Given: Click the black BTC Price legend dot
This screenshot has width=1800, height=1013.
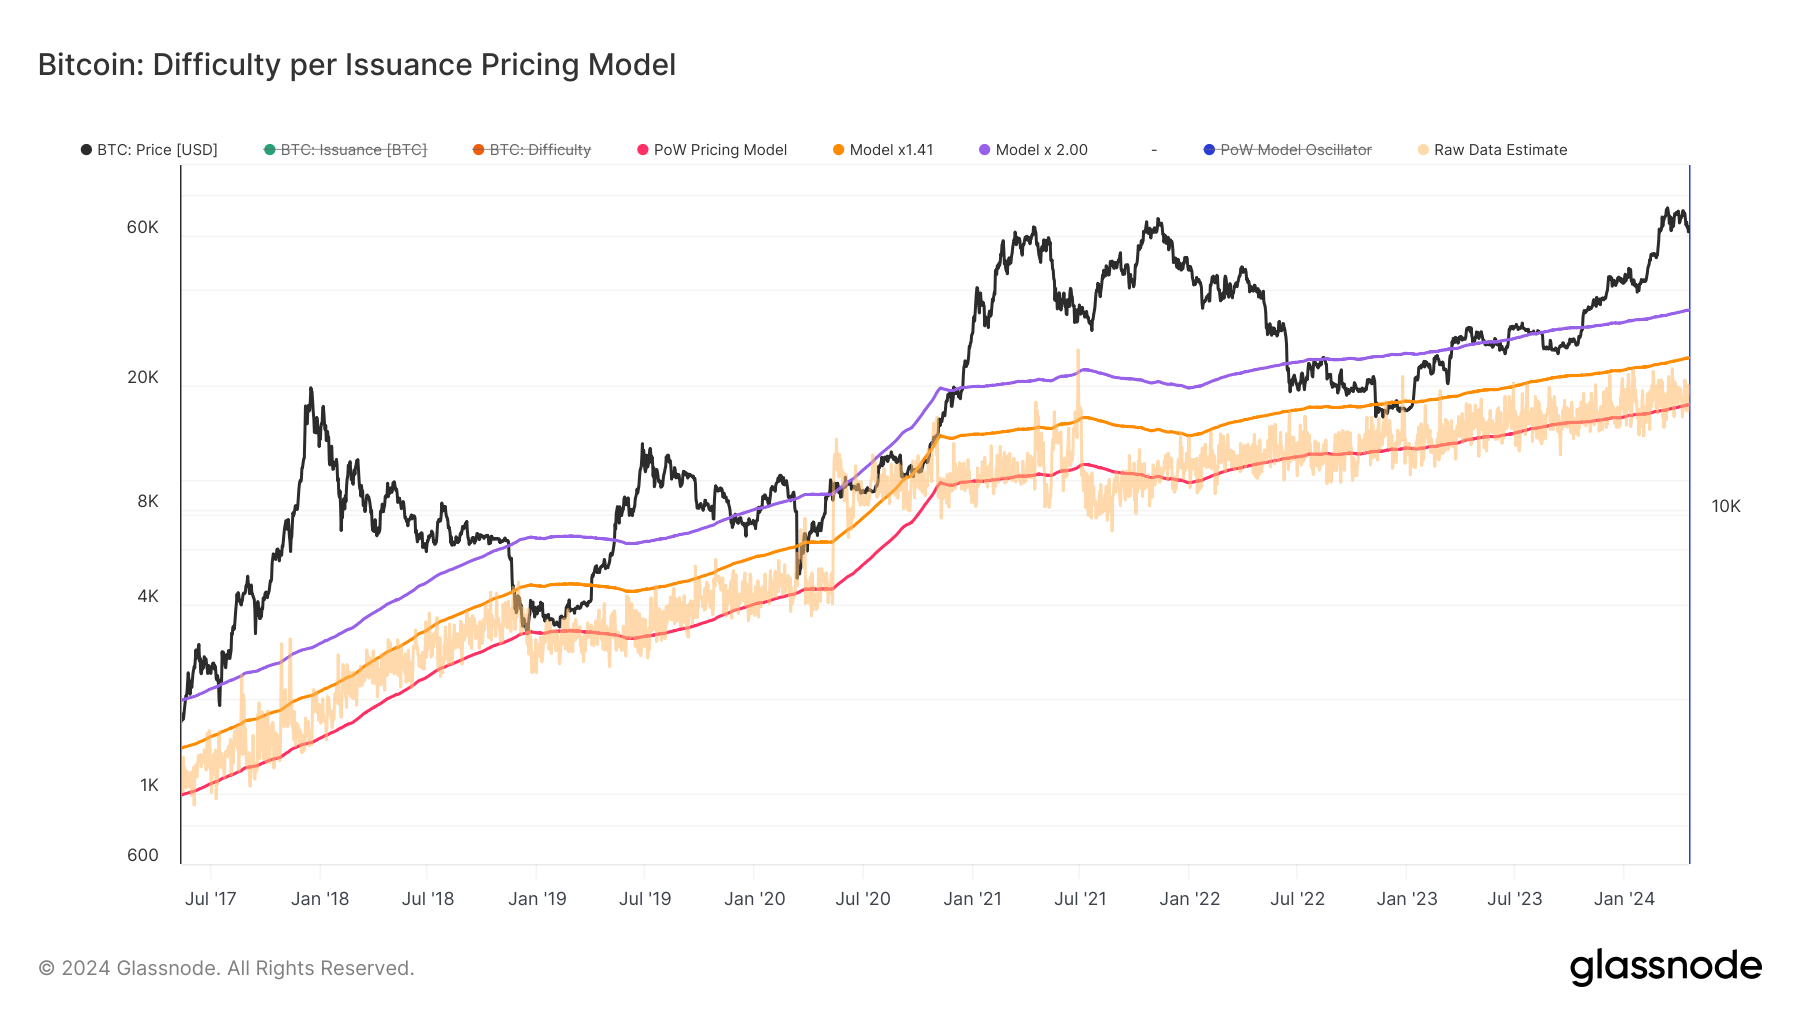Looking at the screenshot, I should [x=86, y=150].
